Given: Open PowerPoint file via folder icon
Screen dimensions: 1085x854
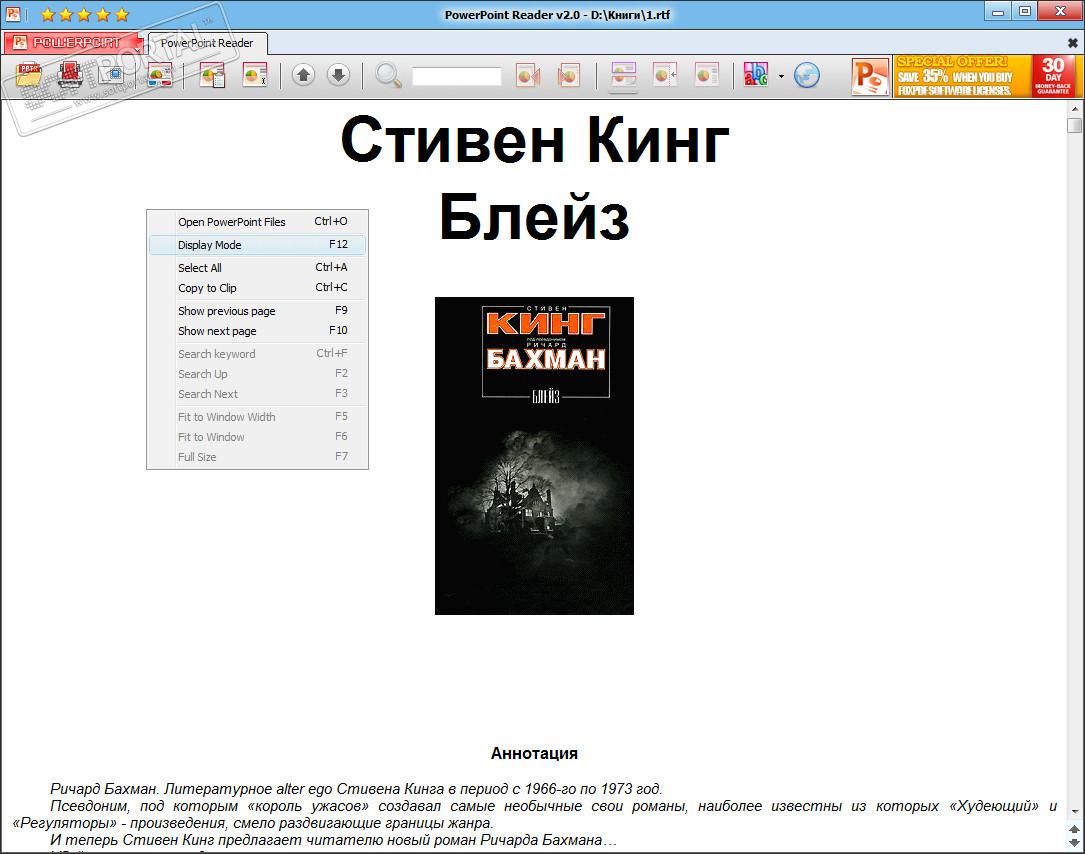Looking at the screenshot, I should [x=29, y=75].
